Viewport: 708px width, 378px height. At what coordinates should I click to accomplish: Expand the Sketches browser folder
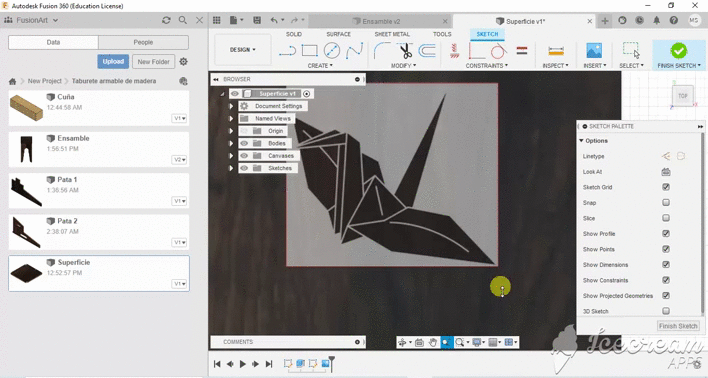tap(231, 168)
